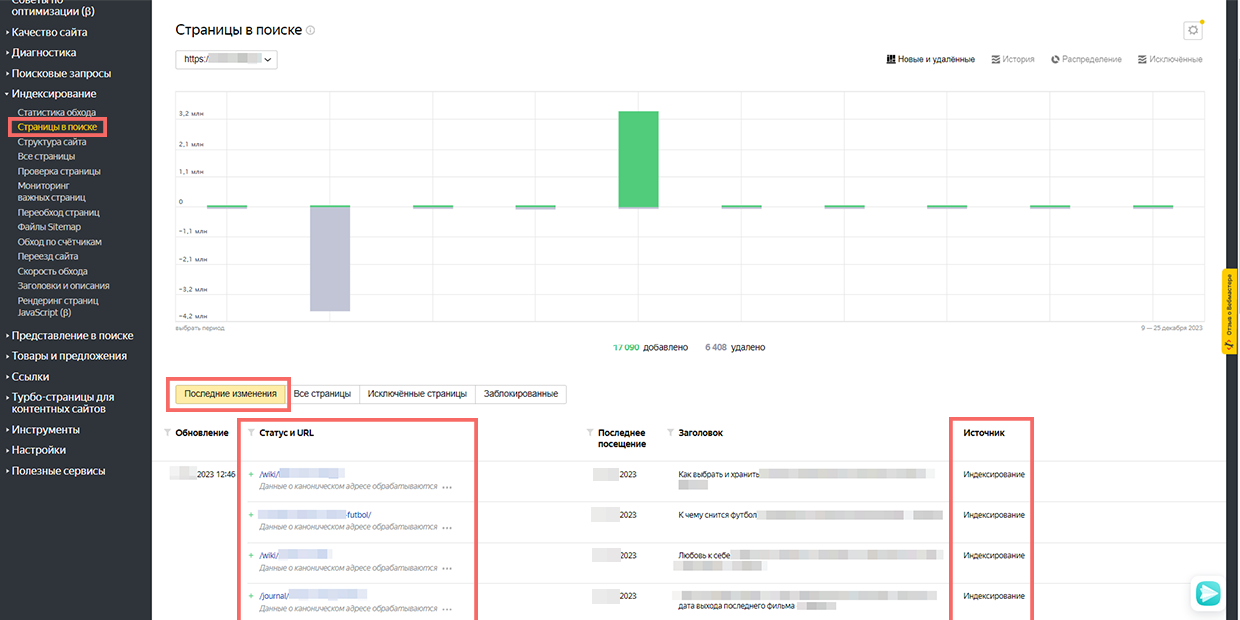The width and height of the screenshot is (1240, 620).
Task: Open the three-dots menu in the «Как выбрать и хранить» row
Action: tap(447, 487)
